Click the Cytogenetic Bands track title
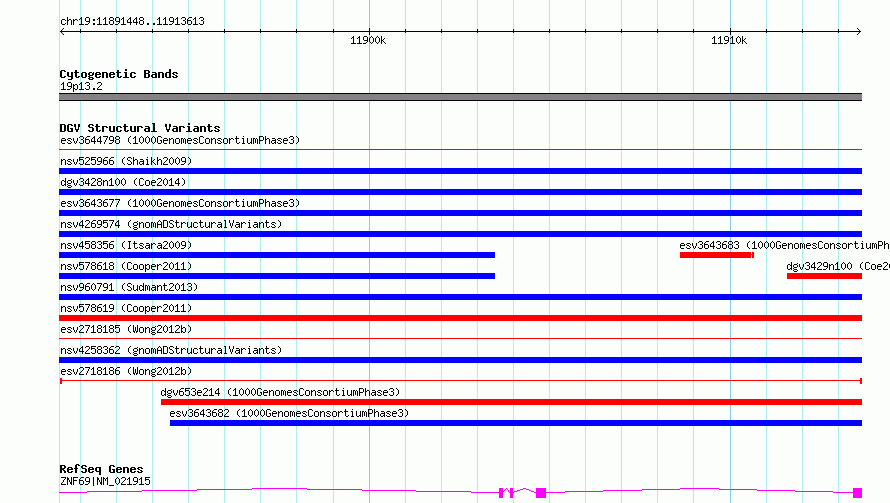The image size is (890, 503). (x=119, y=74)
